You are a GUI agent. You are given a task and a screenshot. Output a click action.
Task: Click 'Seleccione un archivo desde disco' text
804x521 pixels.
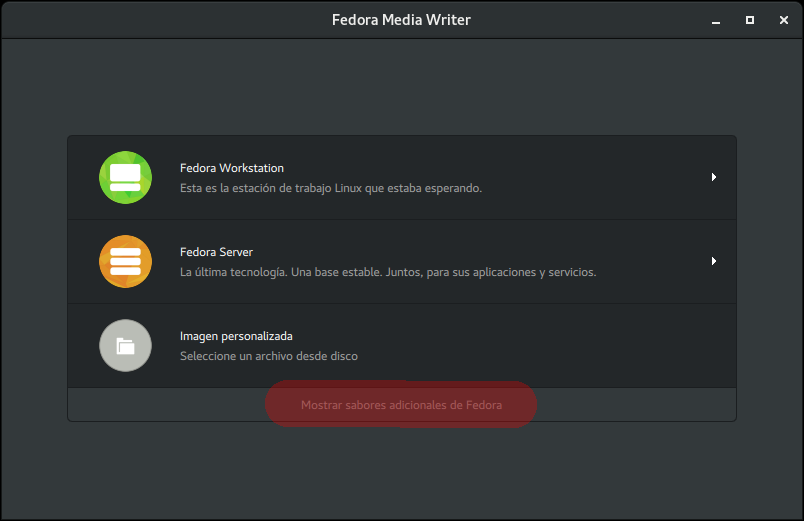(x=269, y=356)
